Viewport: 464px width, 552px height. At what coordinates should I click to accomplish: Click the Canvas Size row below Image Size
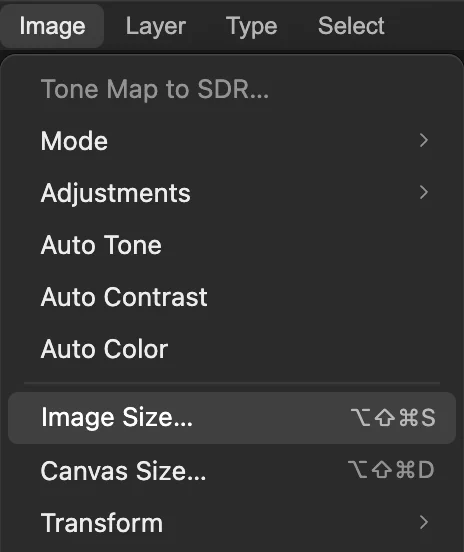[x=232, y=471]
